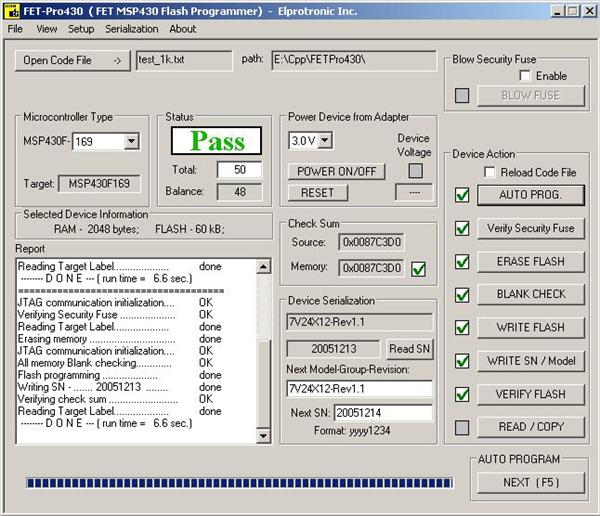The image size is (600, 516).
Task: Expand the 3.0 V adapter voltage dropdown
Action: (325, 140)
